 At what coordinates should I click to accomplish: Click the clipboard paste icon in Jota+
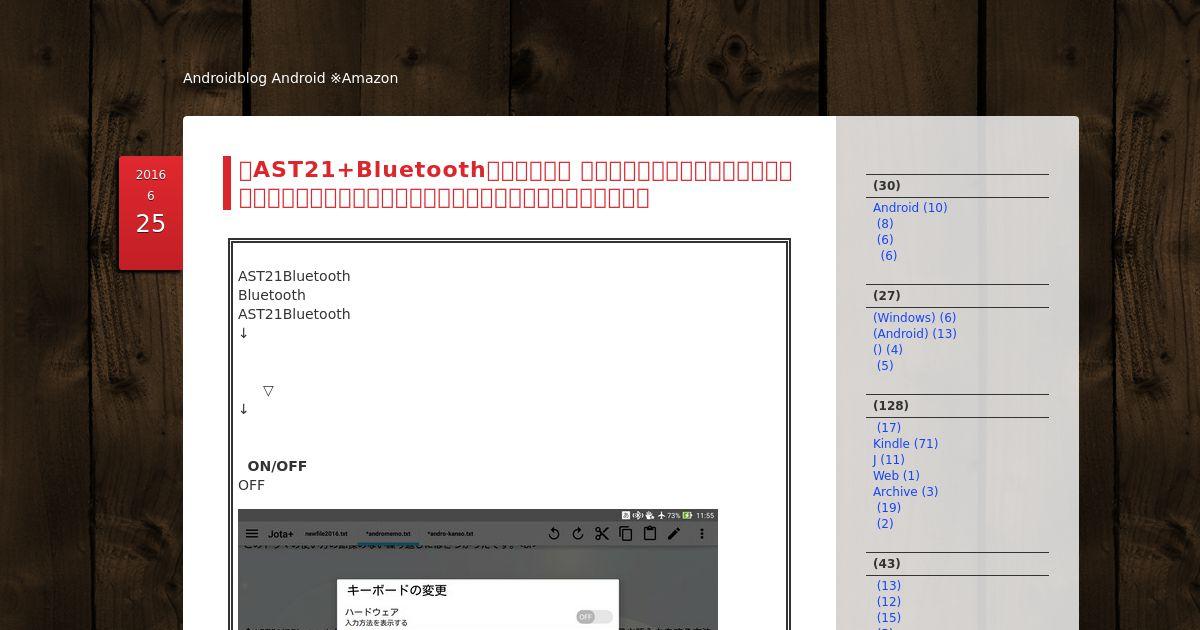tap(649, 534)
